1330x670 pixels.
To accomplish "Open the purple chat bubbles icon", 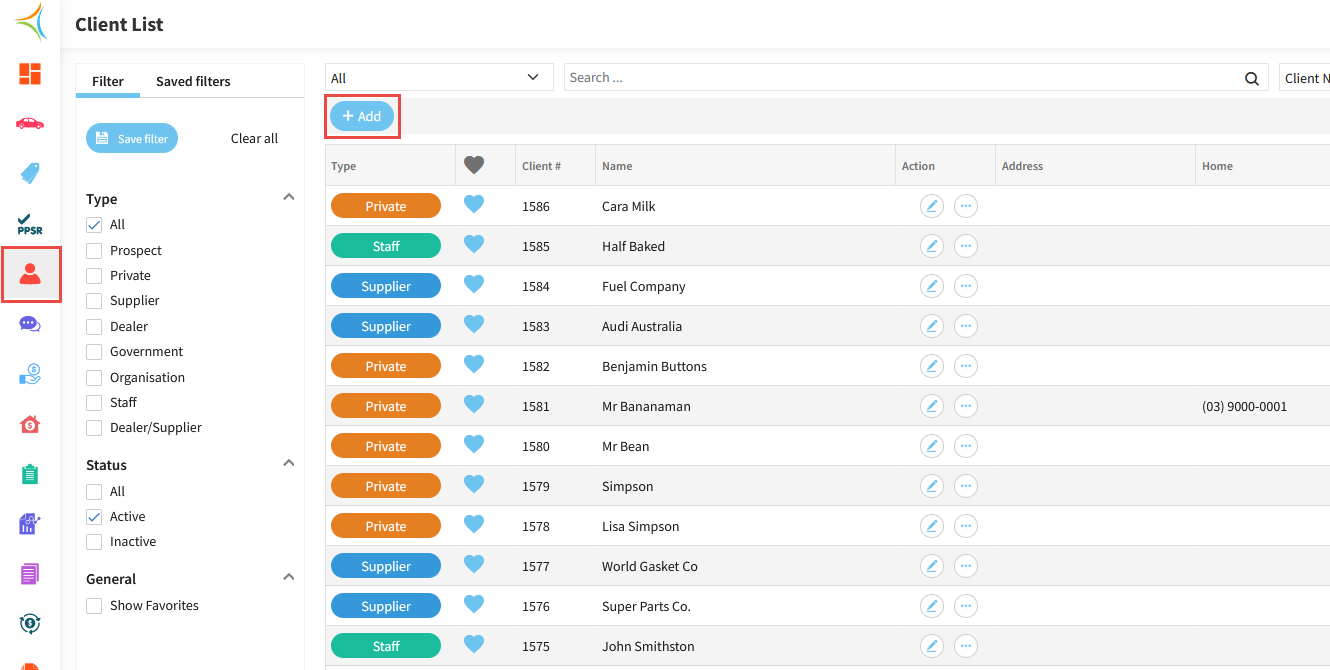I will (x=30, y=324).
